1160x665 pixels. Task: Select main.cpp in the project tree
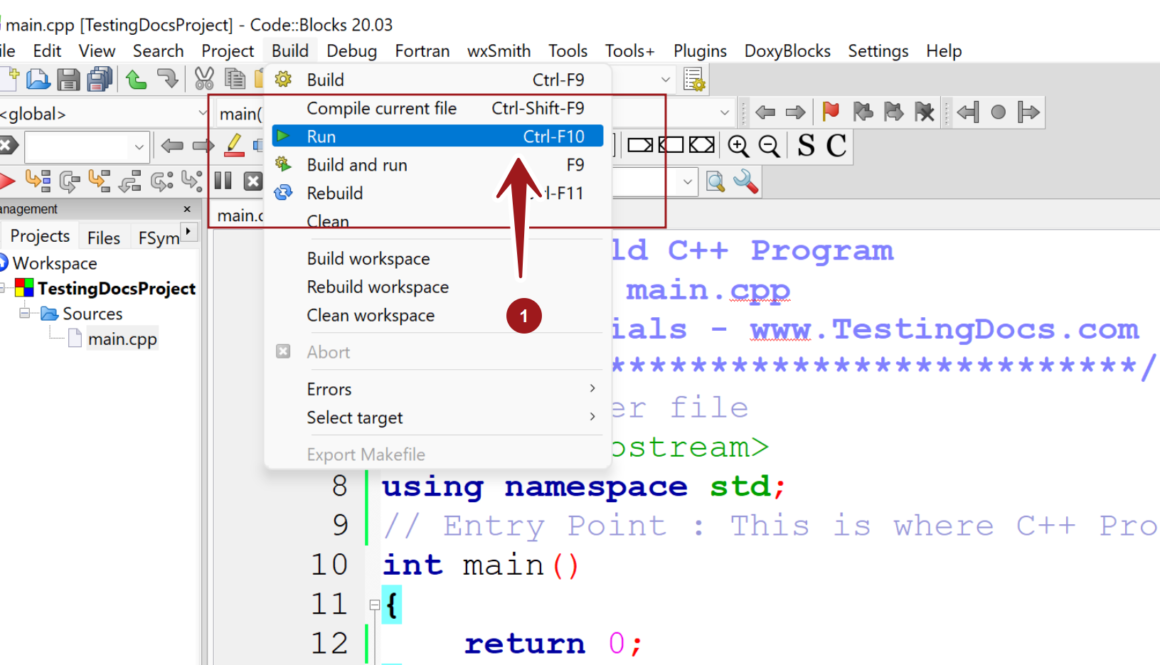tap(121, 339)
